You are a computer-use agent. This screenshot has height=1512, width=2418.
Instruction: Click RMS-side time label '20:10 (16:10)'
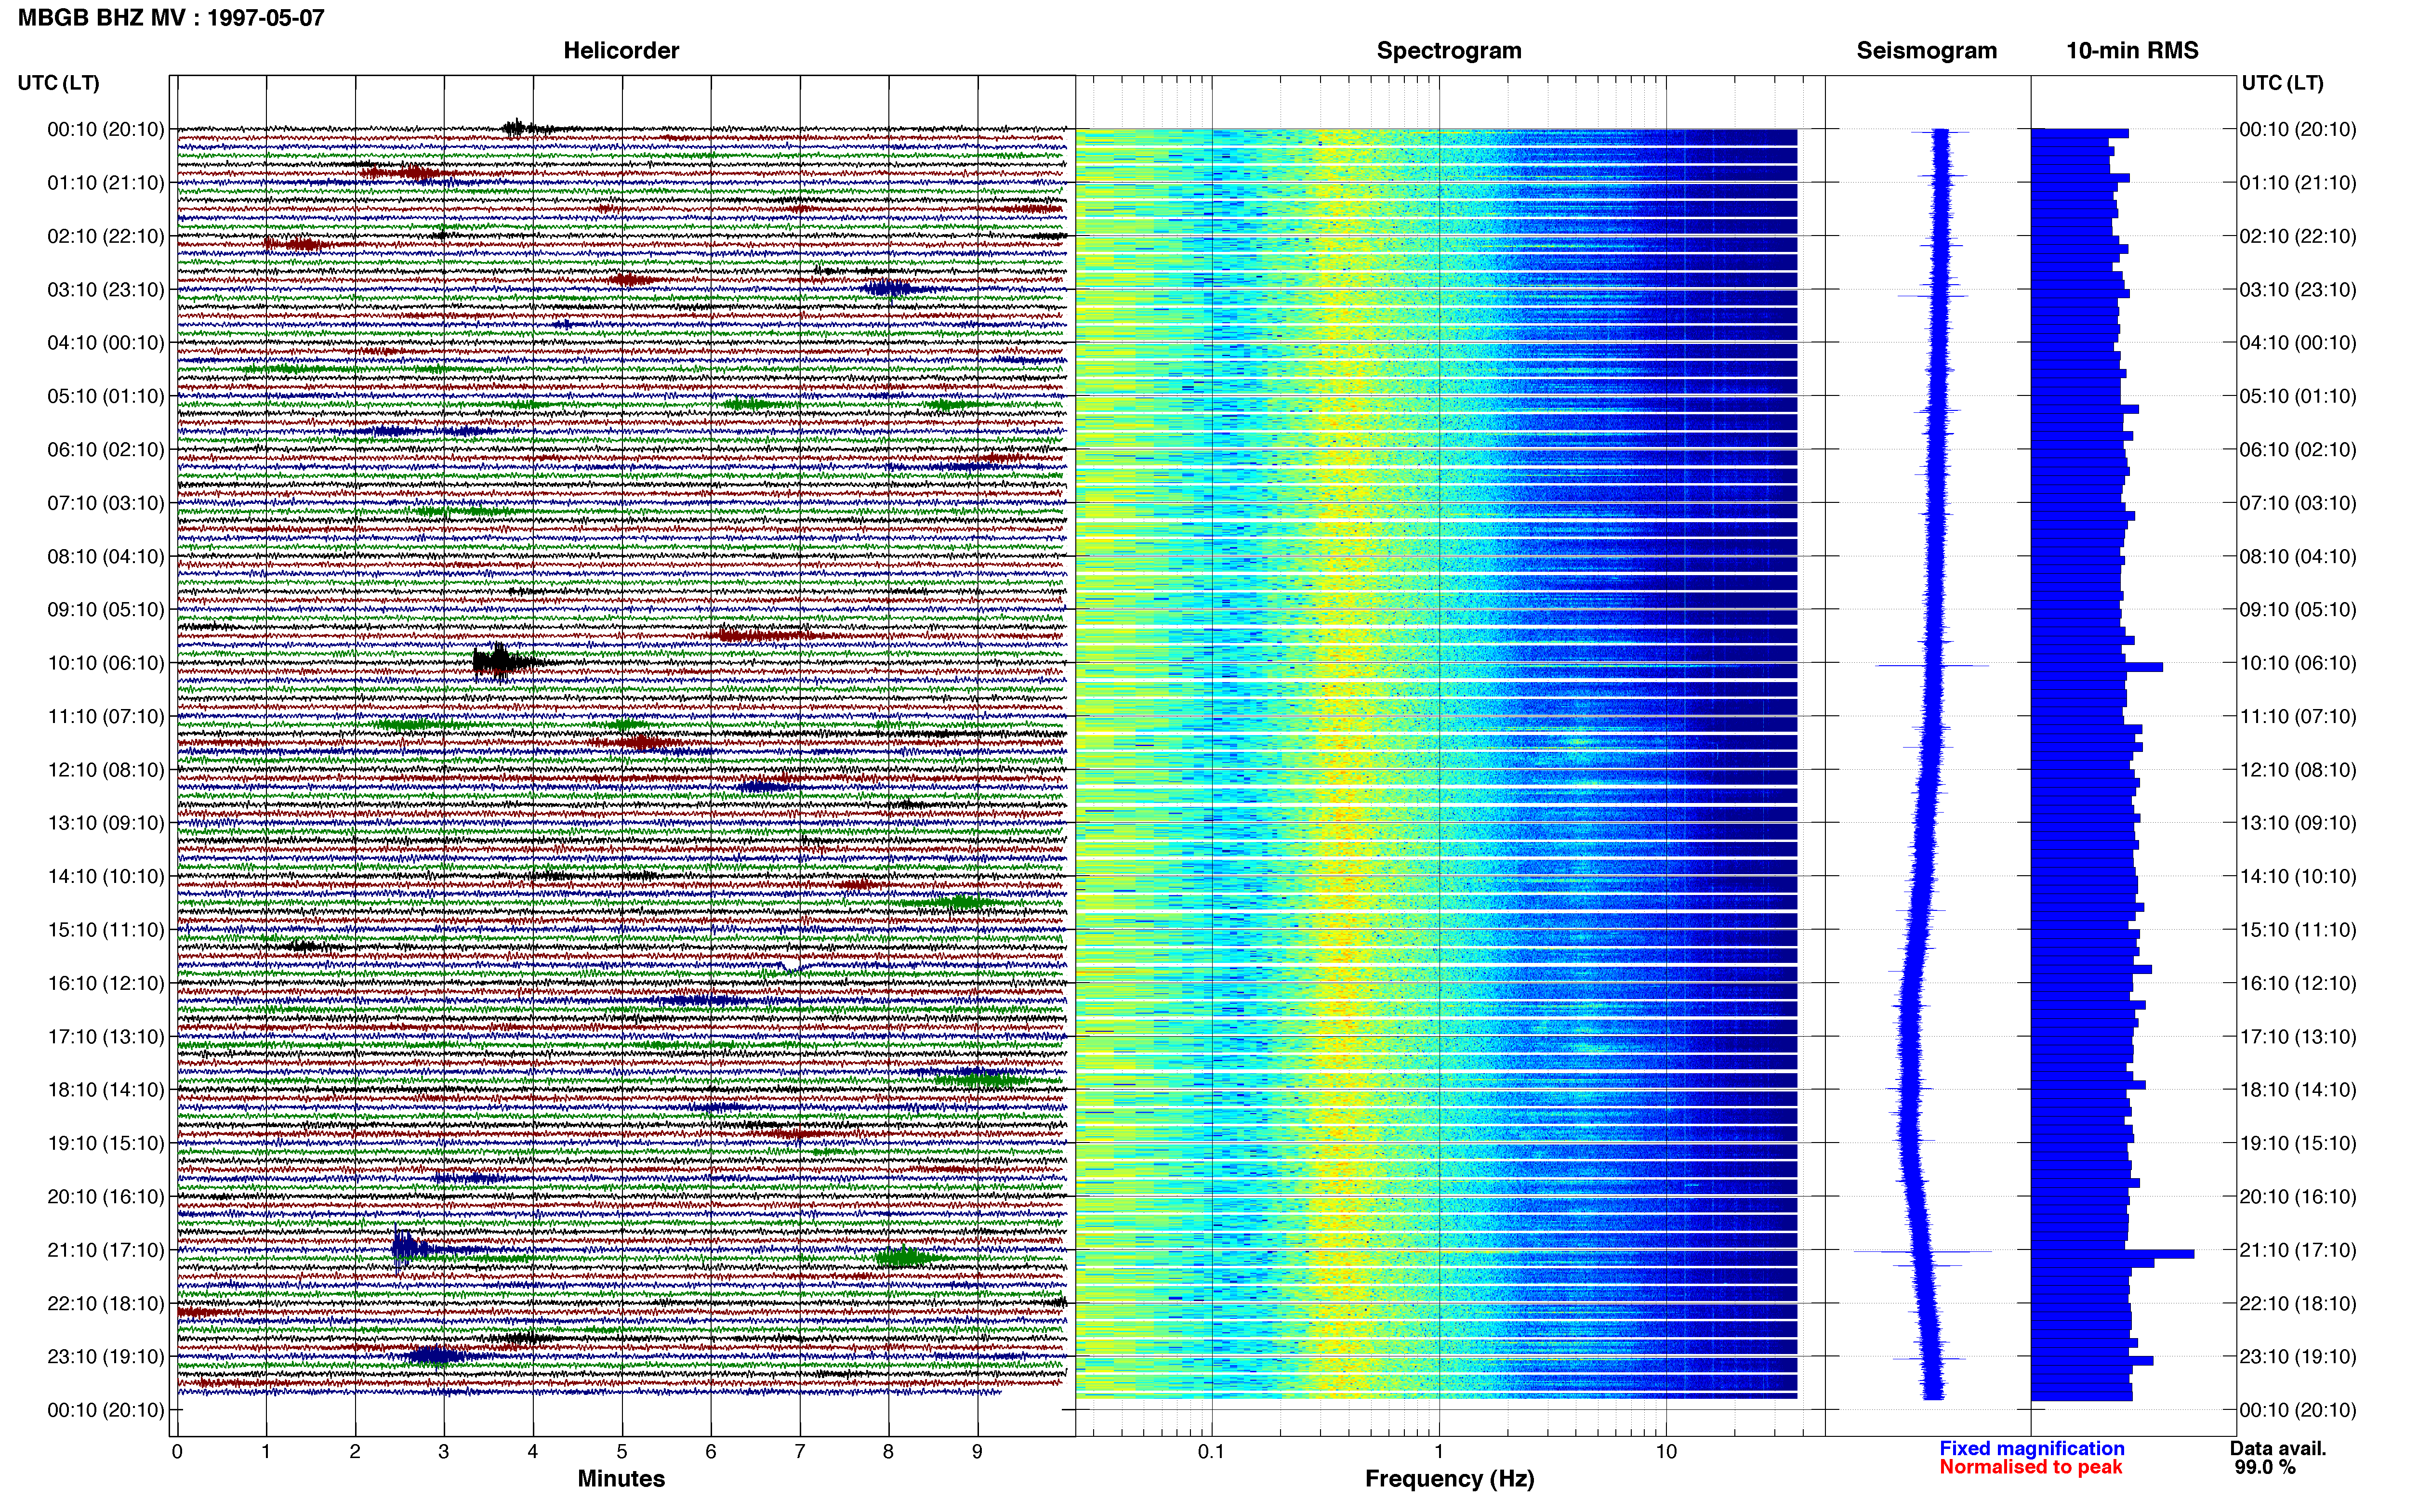pos(2298,1197)
